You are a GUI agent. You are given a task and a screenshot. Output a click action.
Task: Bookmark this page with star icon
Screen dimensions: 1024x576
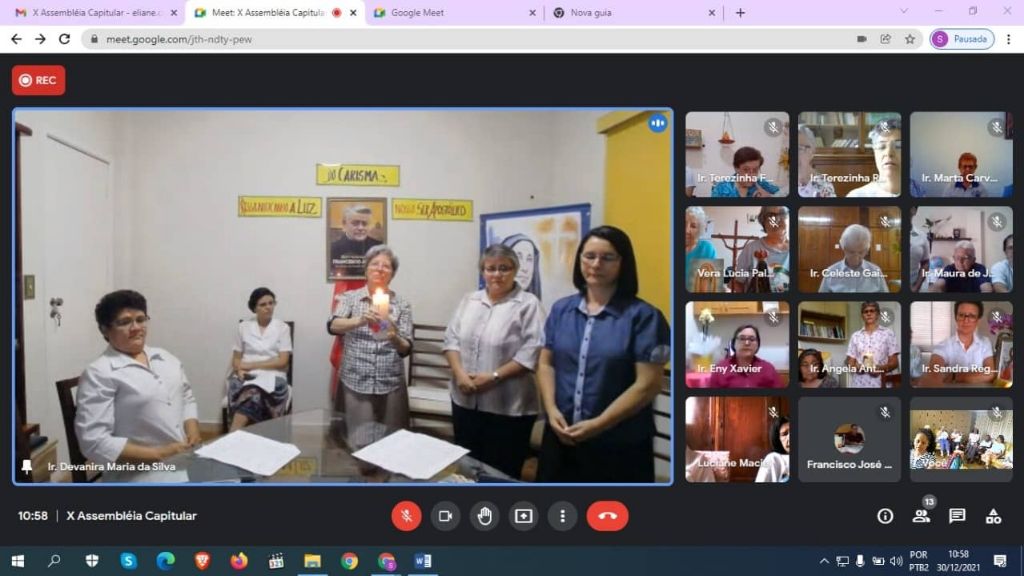910,39
